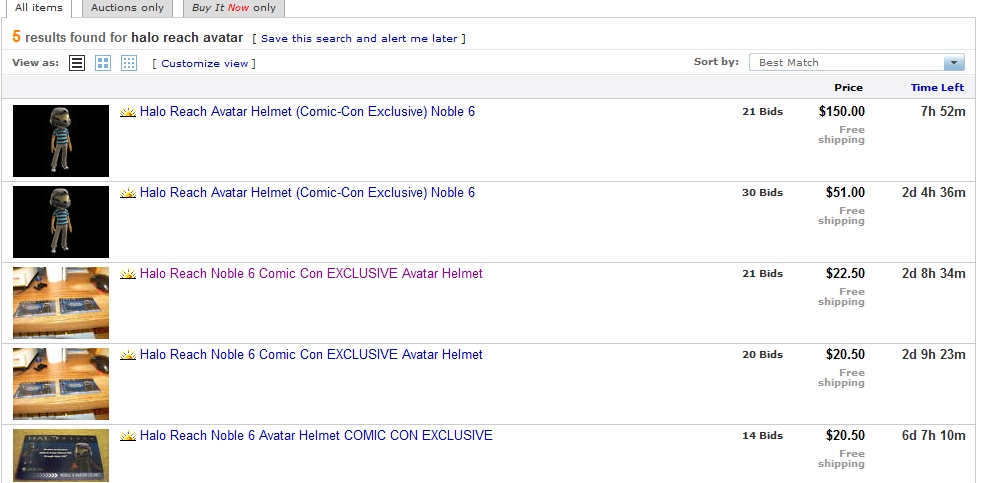Open avatar thumbnail of the $150.00 listing
Image resolution: width=981 pixels, height=483 pixels.
tap(61, 141)
